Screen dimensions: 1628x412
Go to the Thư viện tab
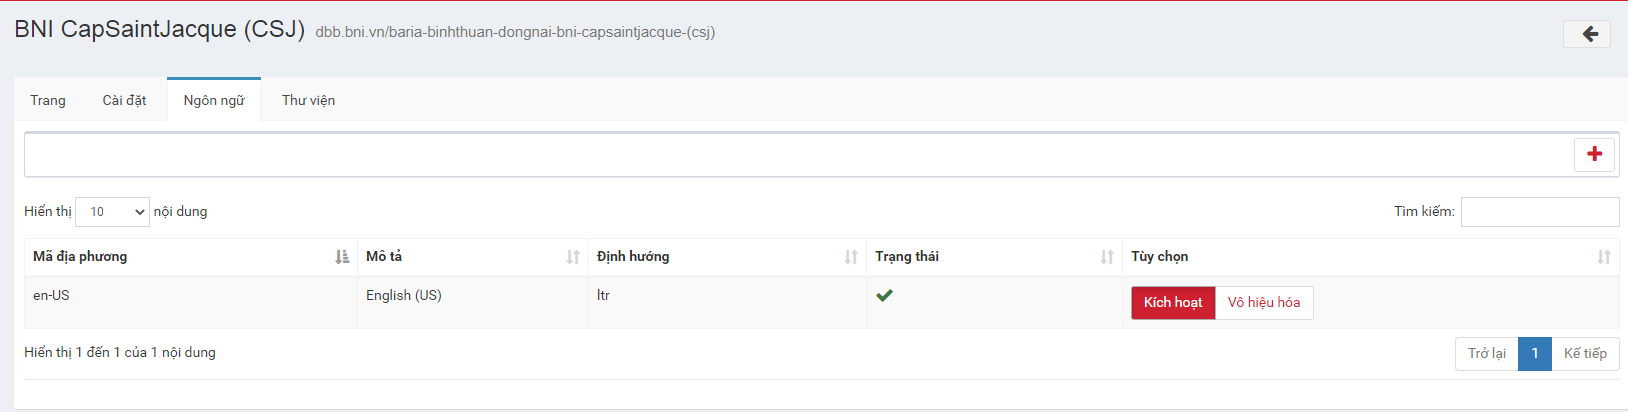[x=308, y=100]
